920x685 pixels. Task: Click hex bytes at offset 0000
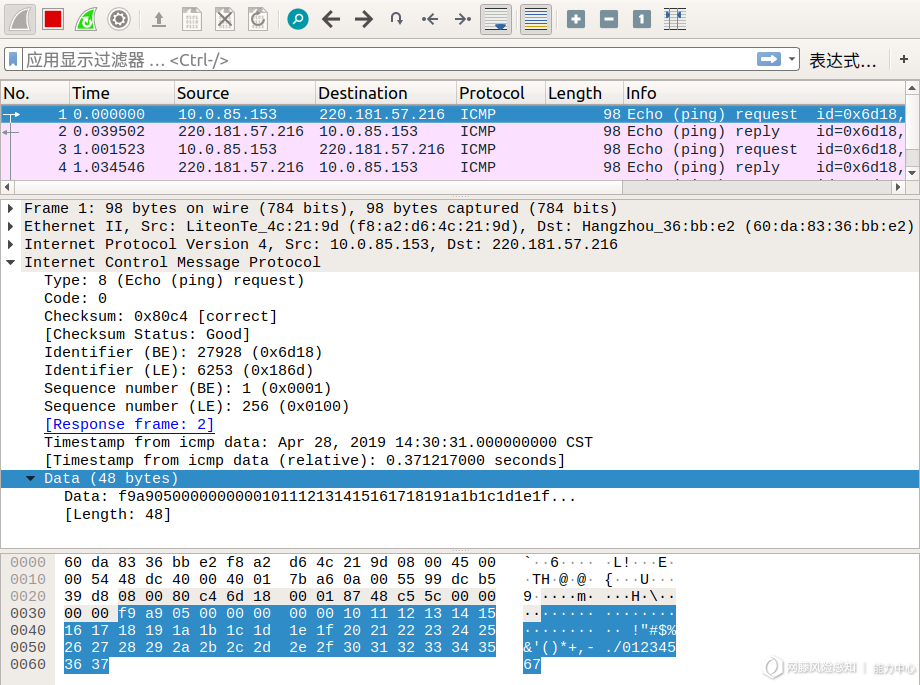point(279,562)
